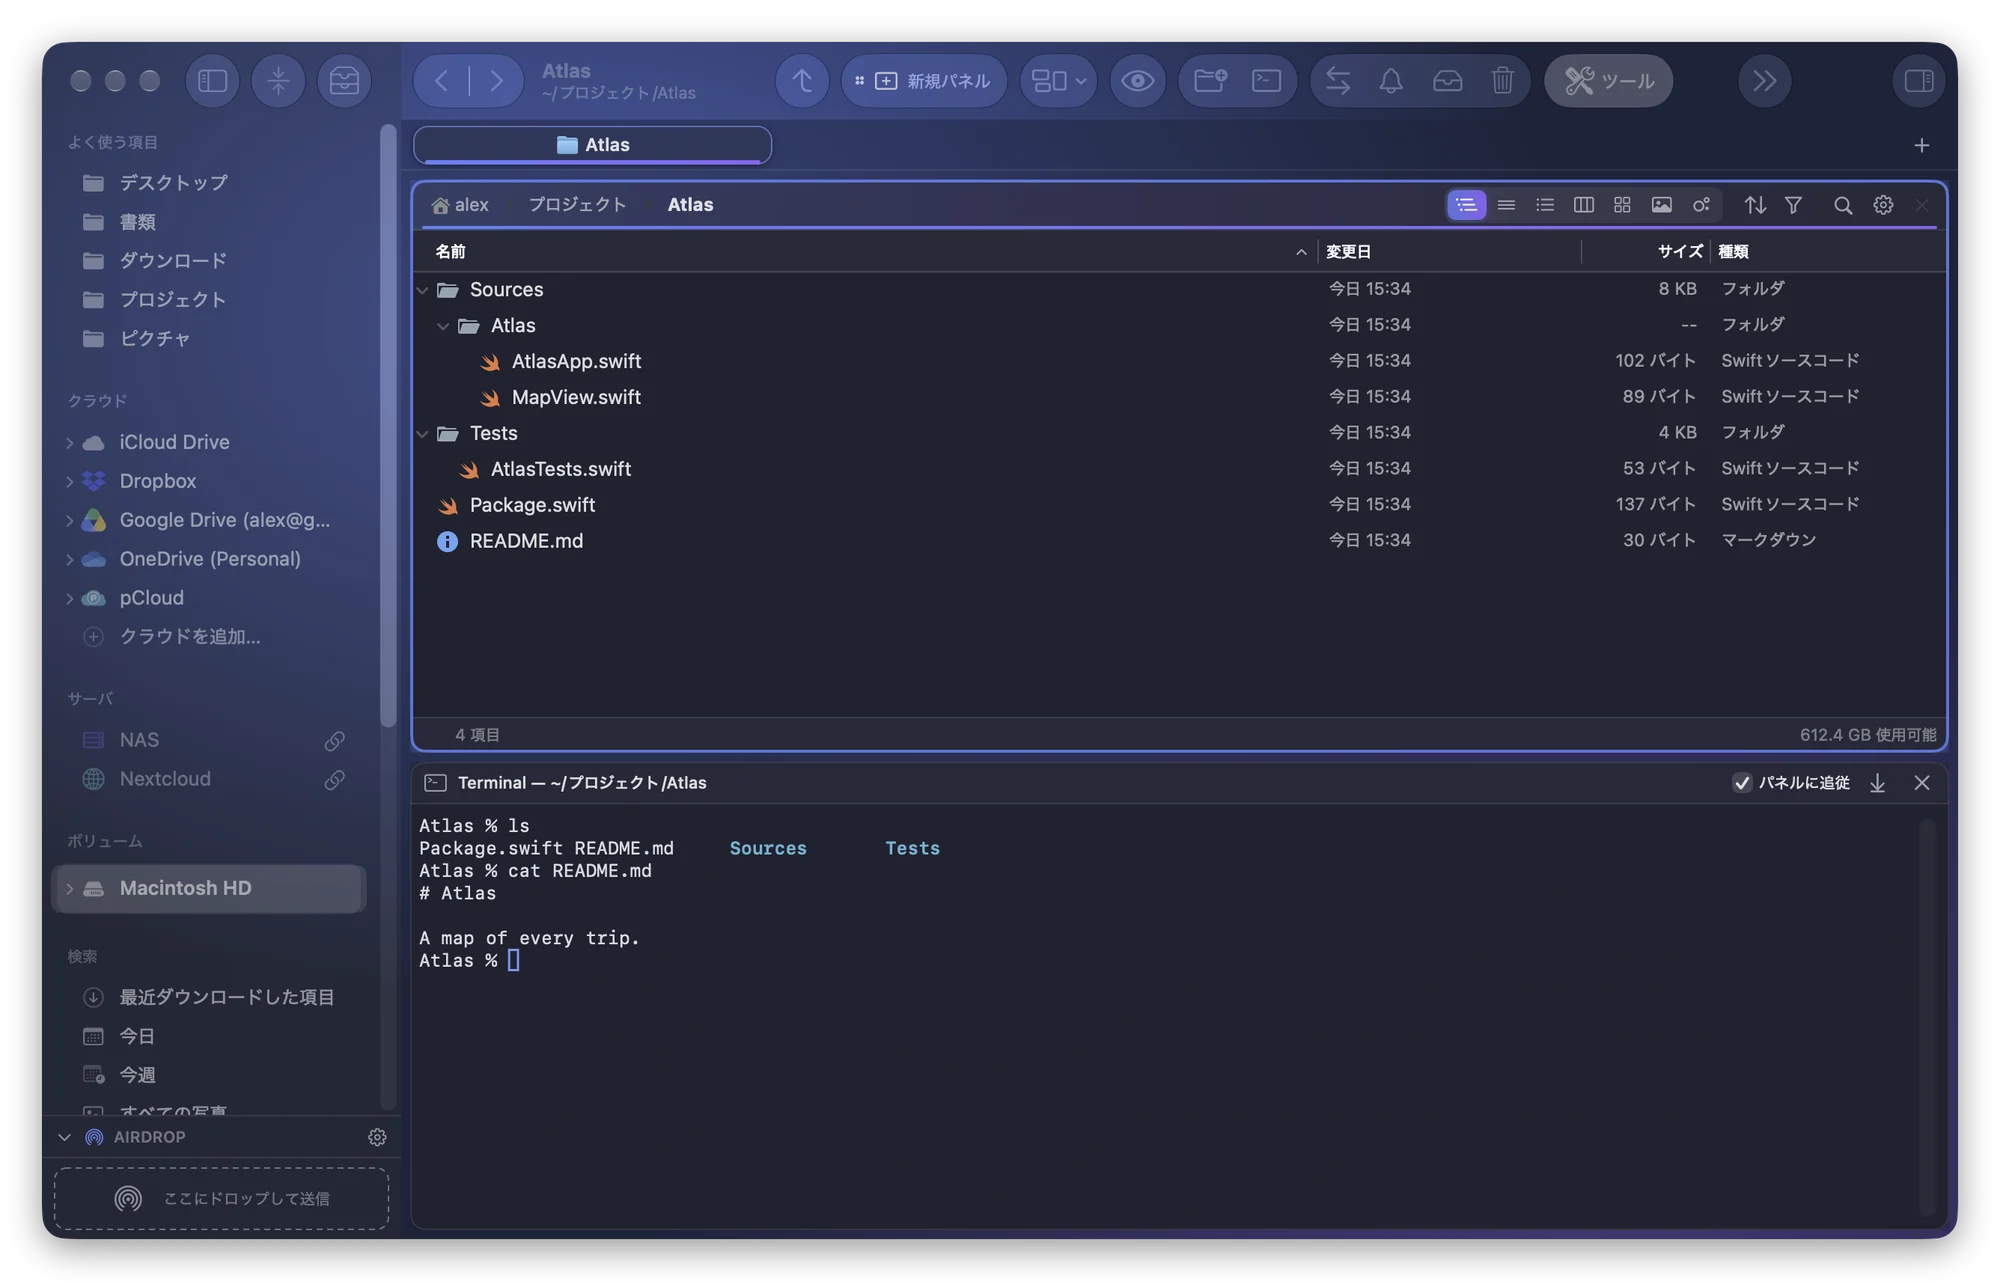
Task: Click the sidebar vertical scrollbar
Action: coord(388,425)
